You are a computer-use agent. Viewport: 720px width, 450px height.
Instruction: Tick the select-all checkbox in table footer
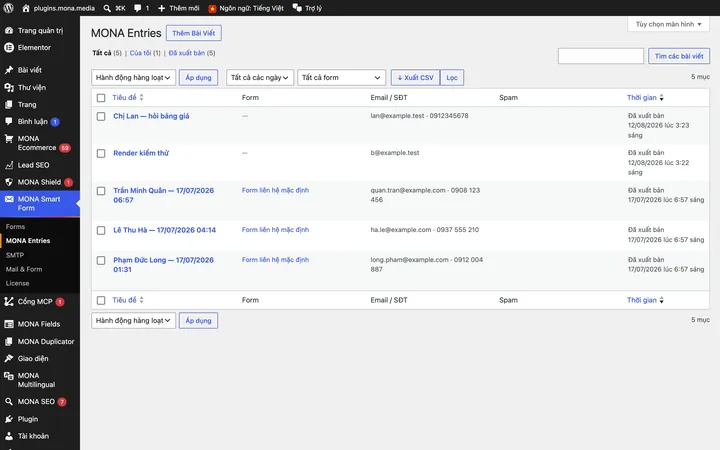(101, 300)
